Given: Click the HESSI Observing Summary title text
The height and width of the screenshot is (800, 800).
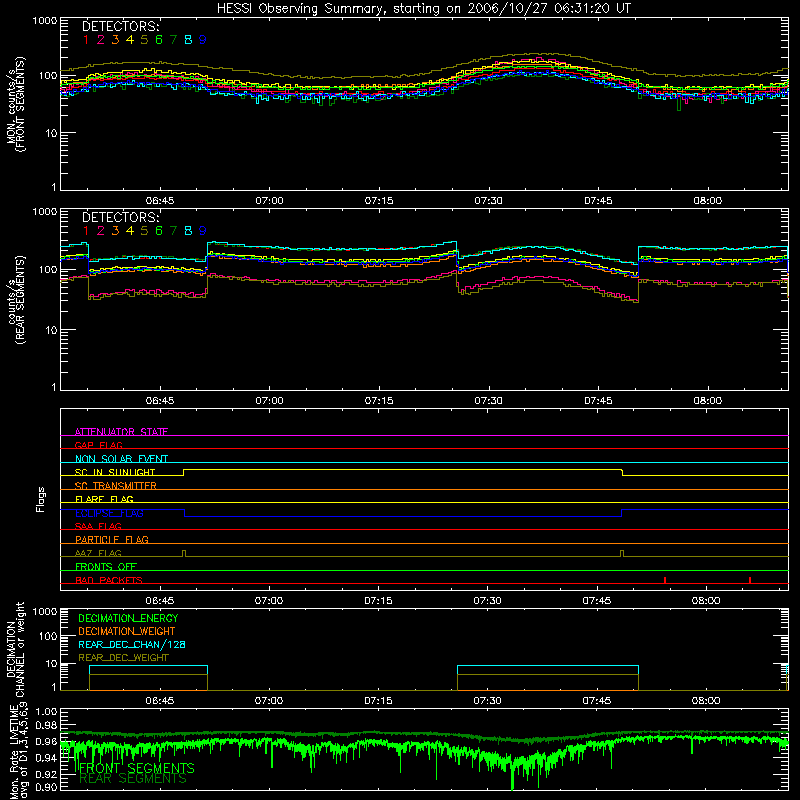Looking at the screenshot, I should [x=424, y=9].
